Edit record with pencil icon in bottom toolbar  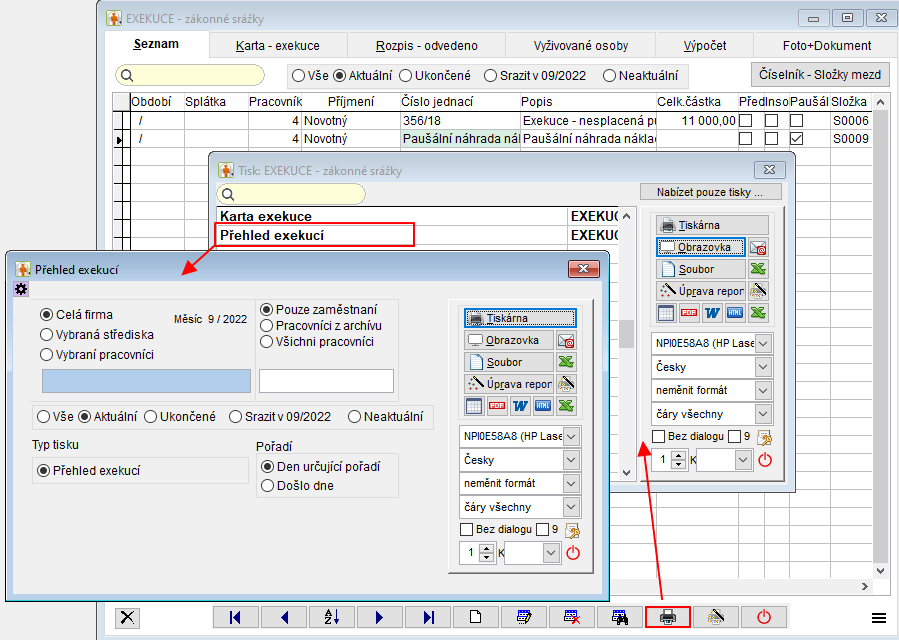(x=523, y=618)
